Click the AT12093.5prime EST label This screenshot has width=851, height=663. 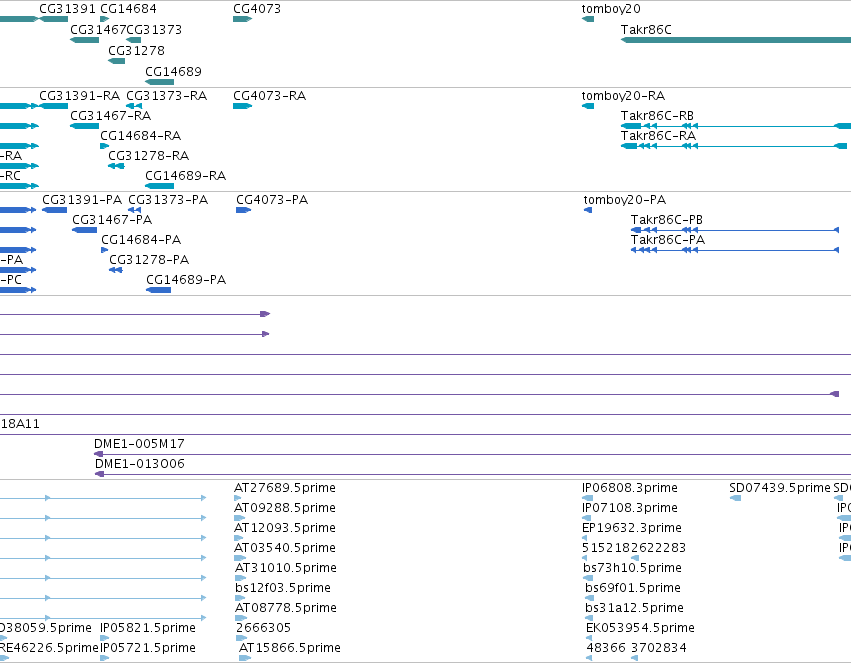pos(285,528)
